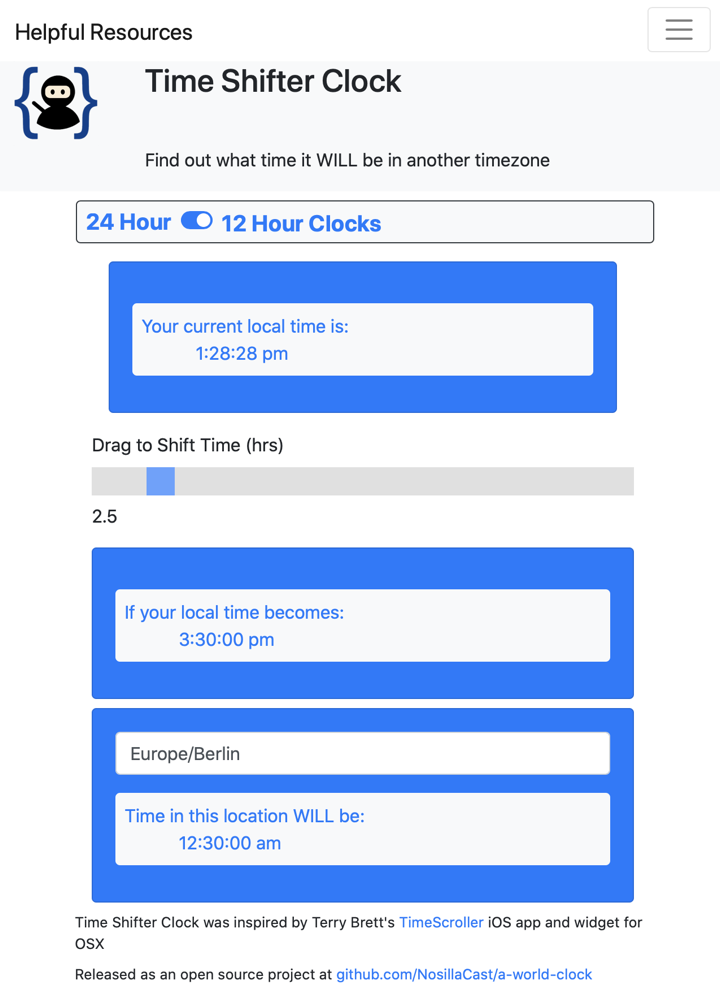This screenshot has width=720, height=1000.
Task: Click the "Time in this location WILL be:" label
Action: (x=244, y=816)
